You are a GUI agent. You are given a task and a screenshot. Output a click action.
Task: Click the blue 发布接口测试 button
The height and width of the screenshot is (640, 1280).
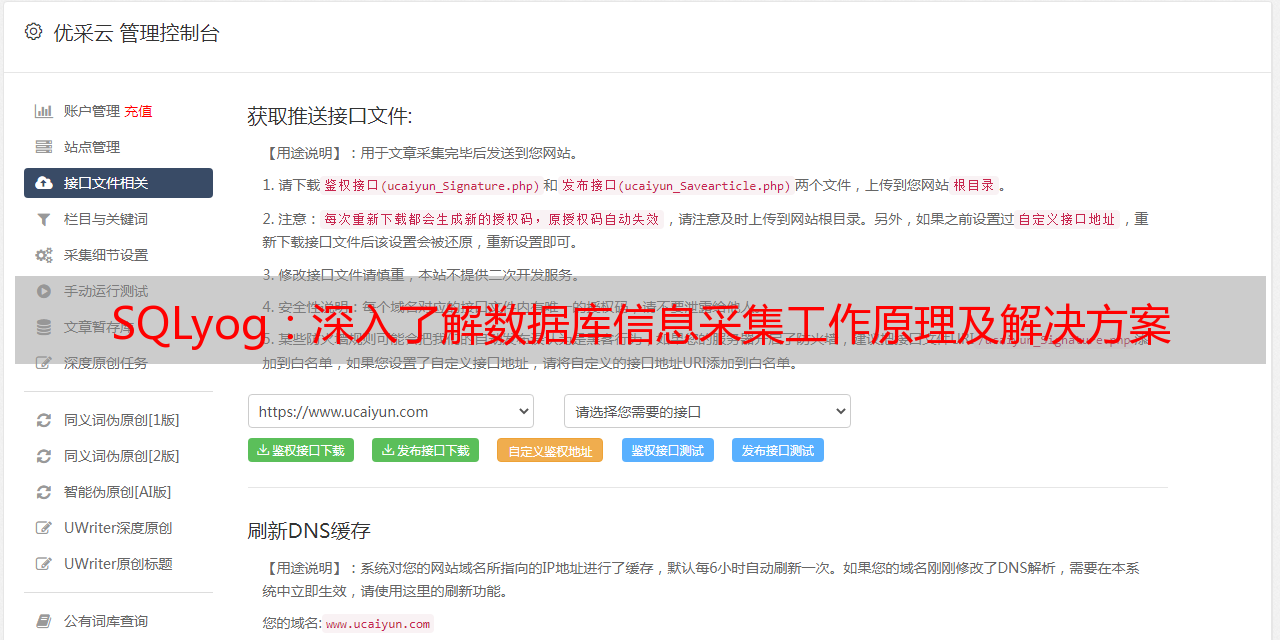pyautogui.click(x=778, y=450)
